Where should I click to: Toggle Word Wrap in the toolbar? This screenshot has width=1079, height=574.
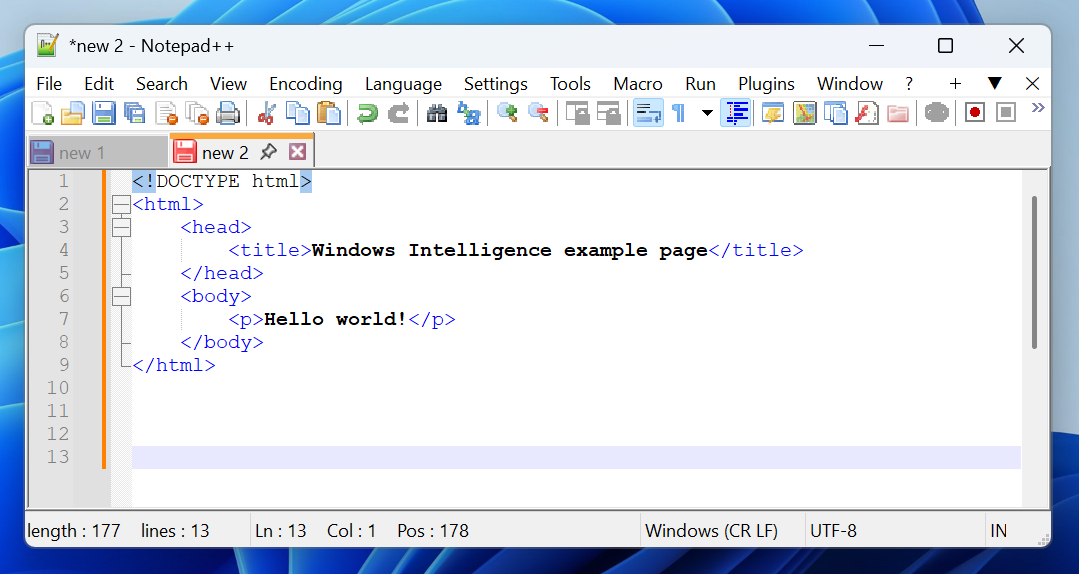[x=648, y=113]
